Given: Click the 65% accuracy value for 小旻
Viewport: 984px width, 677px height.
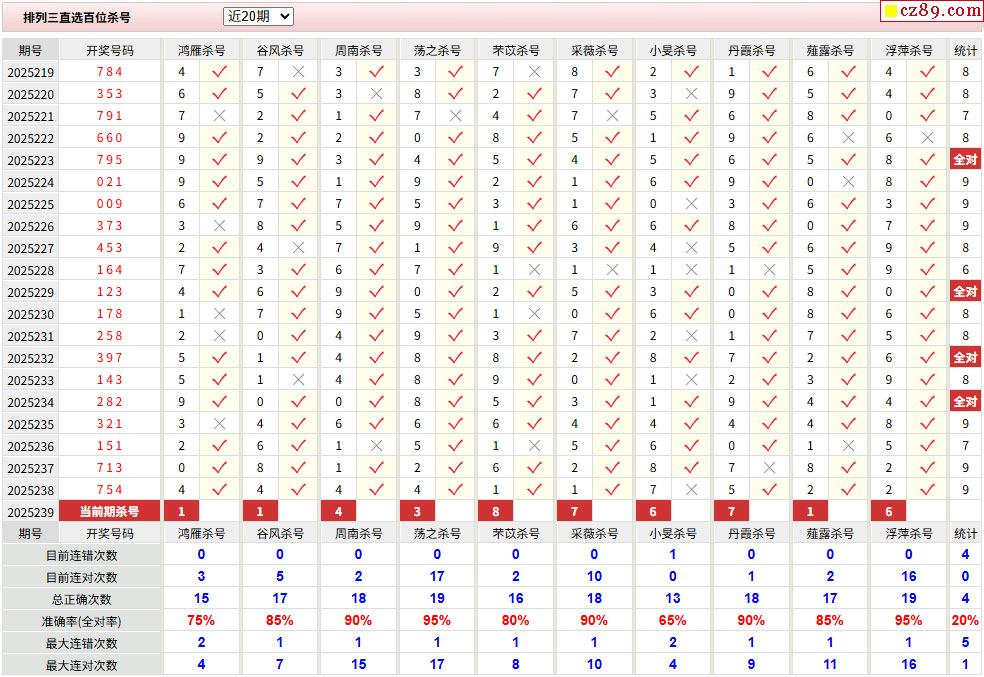Looking at the screenshot, I should click(x=672, y=621).
